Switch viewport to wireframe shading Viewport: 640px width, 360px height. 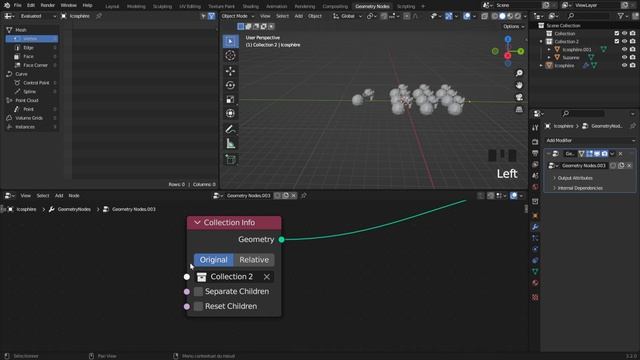[x=495, y=16]
